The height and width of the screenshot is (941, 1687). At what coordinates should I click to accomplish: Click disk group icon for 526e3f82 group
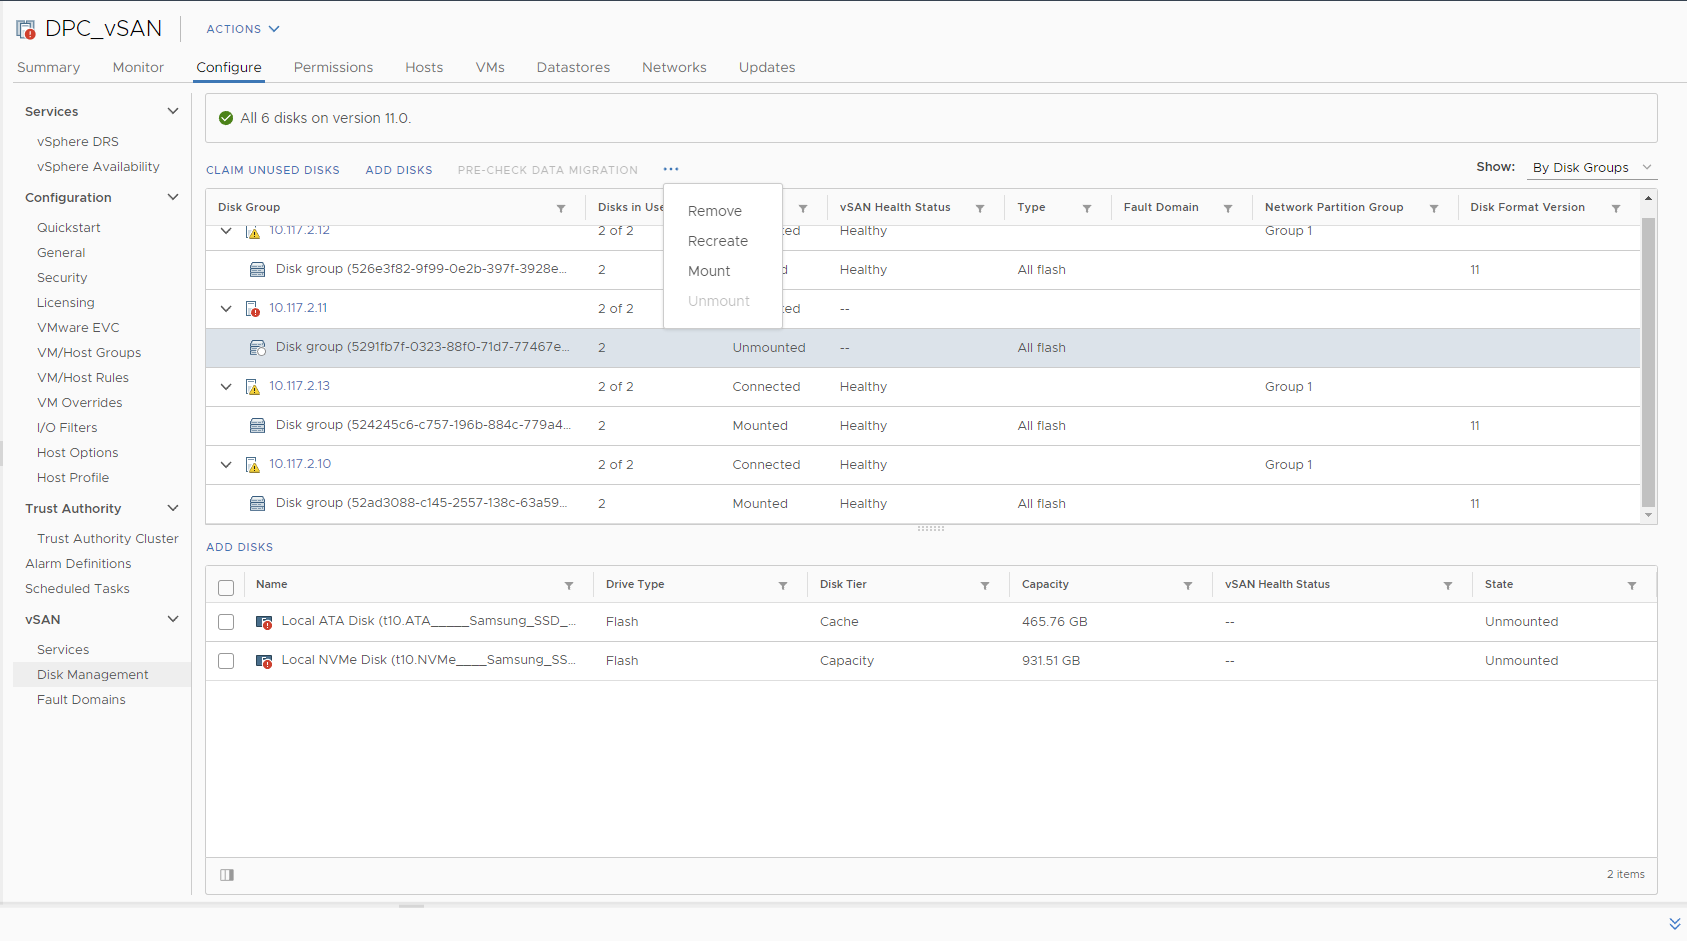pos(257,269)
